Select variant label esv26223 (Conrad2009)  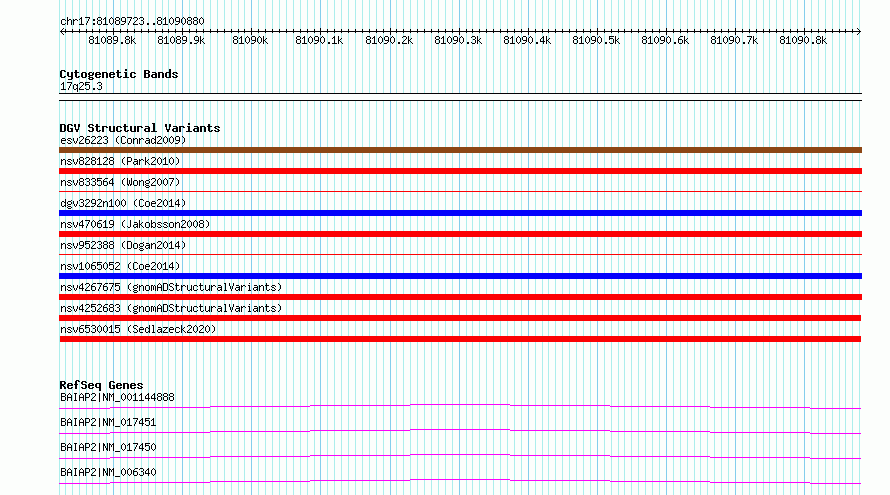(x=123, y=140)
